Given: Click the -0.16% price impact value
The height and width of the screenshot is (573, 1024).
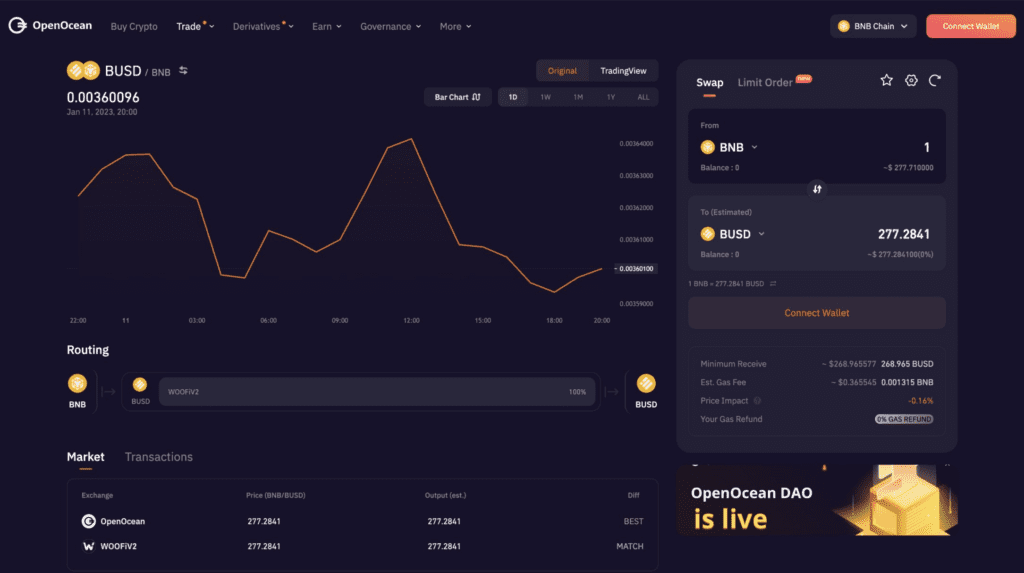Looking at the screenshot, I should tap(920, 401).
